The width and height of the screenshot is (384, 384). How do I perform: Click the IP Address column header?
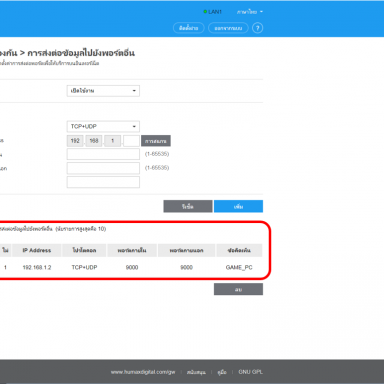[x=37, y=250]
